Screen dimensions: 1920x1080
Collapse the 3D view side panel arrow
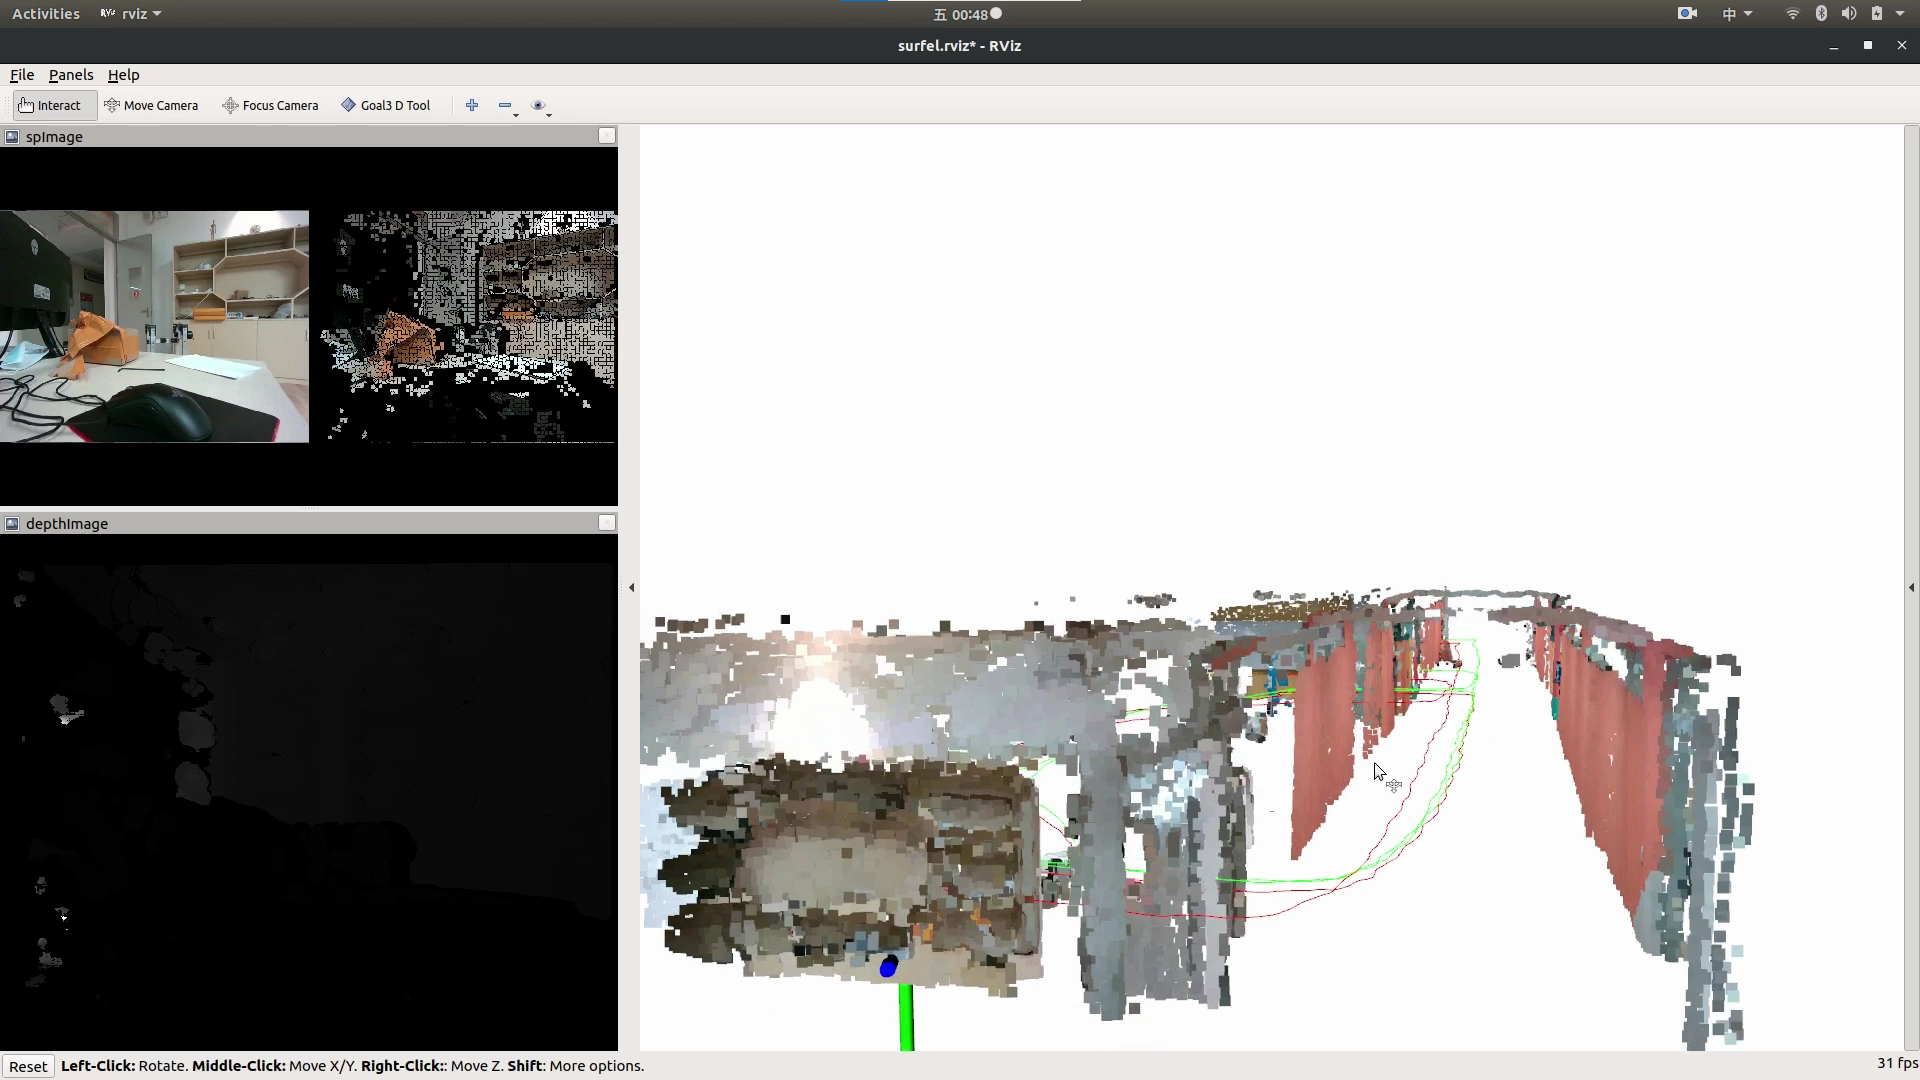[x=633, y=587]
